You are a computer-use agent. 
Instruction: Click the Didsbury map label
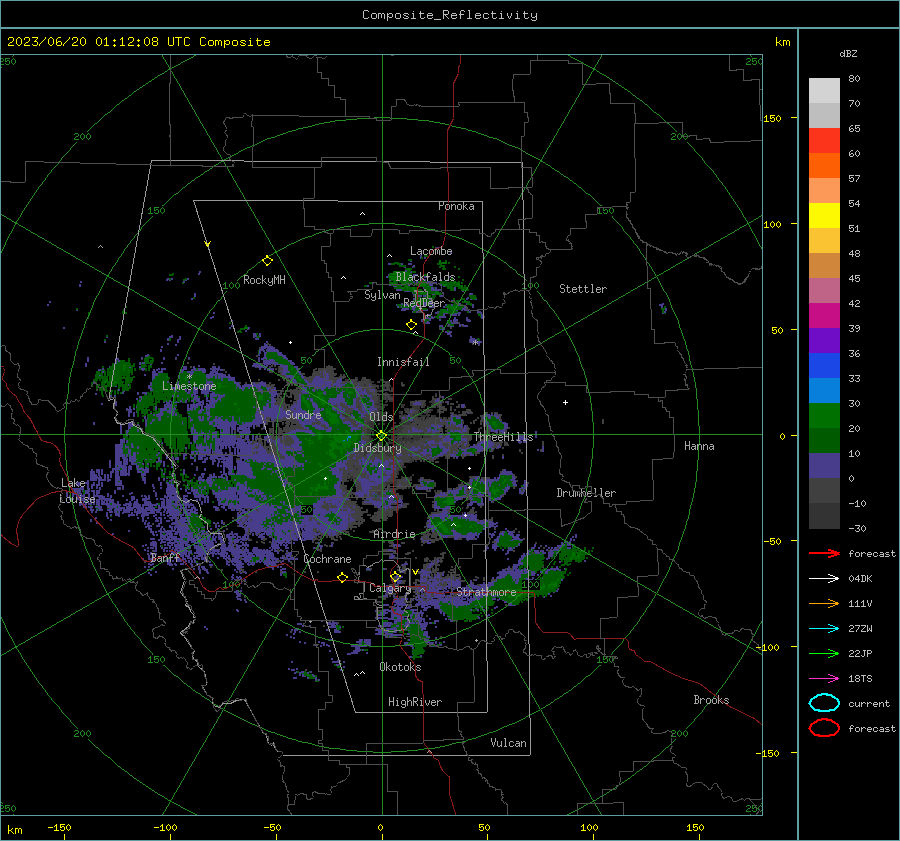pyautogui.click(x=377, y=448)
